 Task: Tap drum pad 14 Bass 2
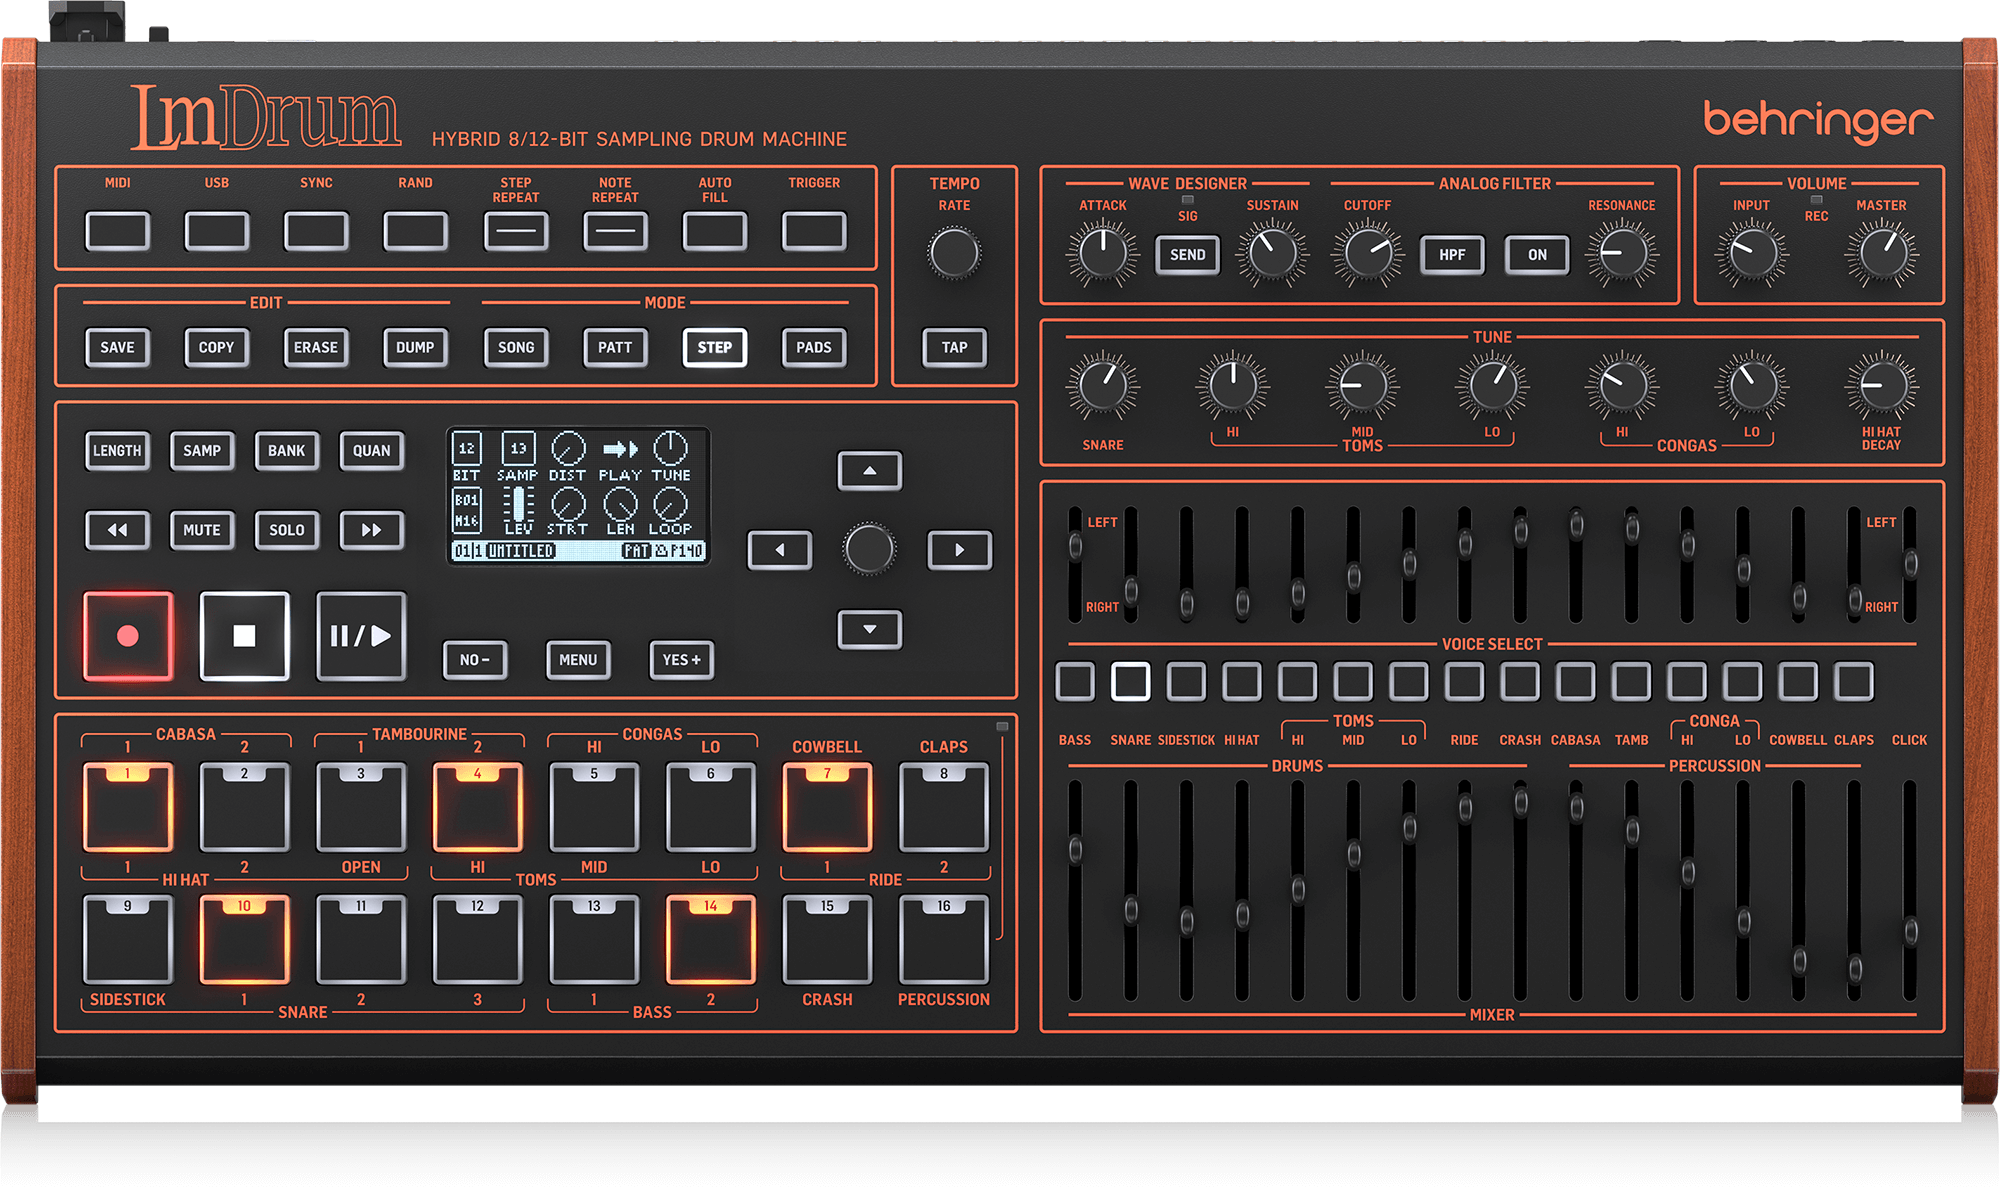pyautogui.click(x=711, y=940)
